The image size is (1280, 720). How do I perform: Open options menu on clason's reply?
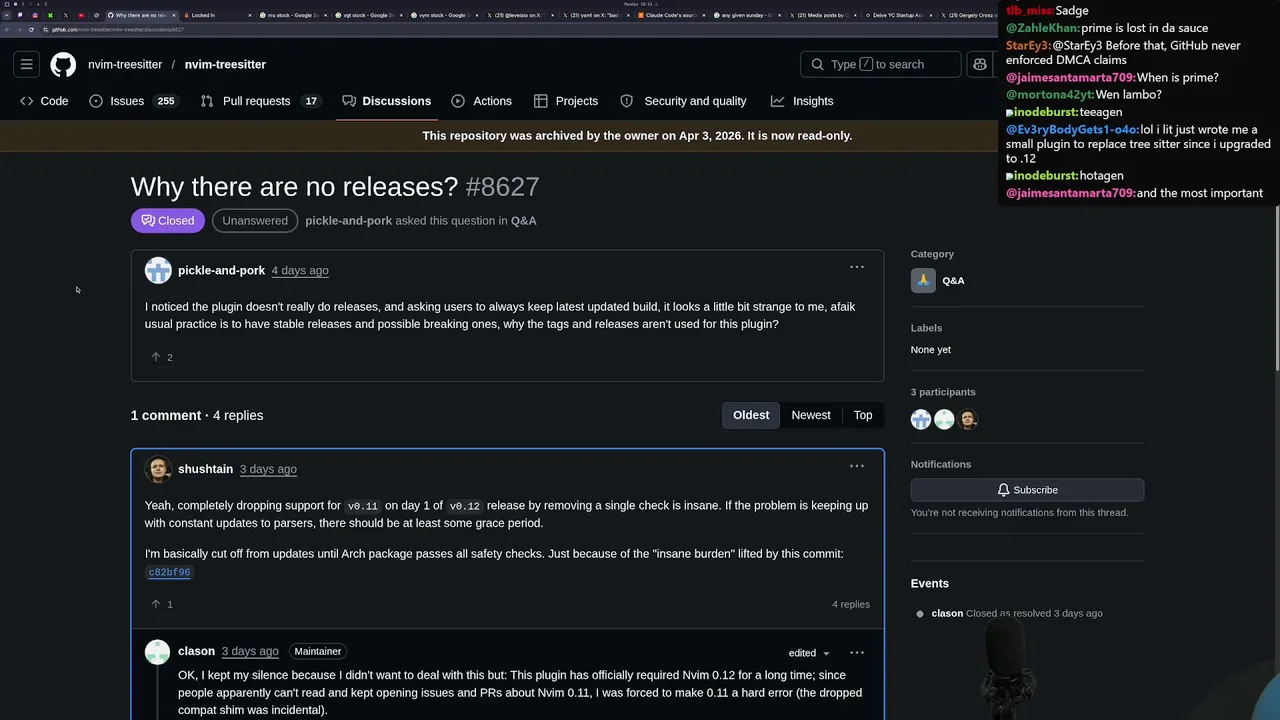pyautogui.click(x=857, y=652)
